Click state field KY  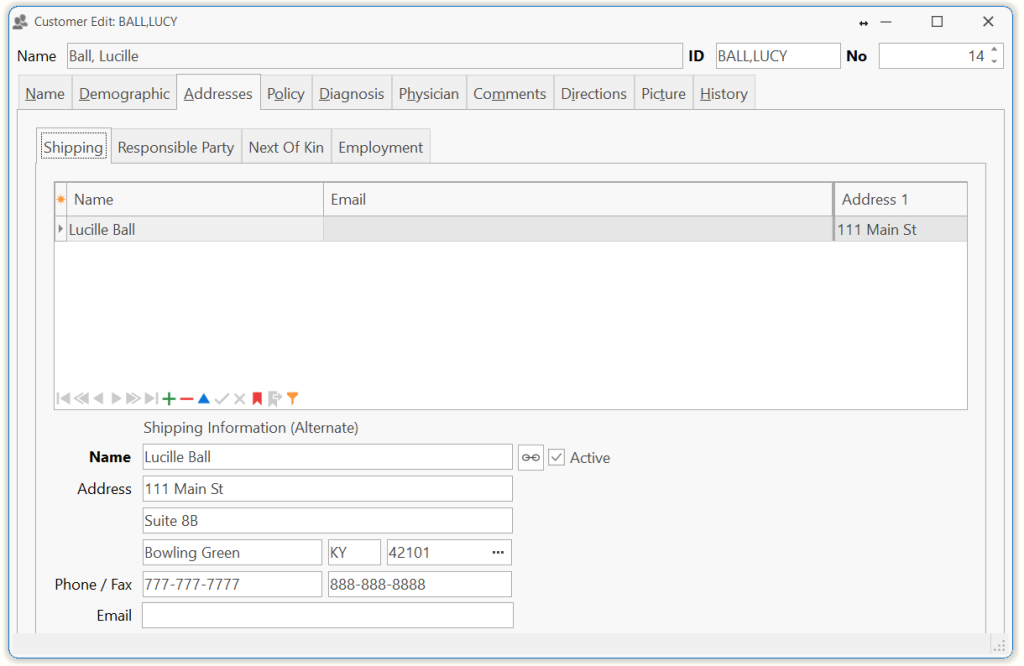(x=354, y=552)
